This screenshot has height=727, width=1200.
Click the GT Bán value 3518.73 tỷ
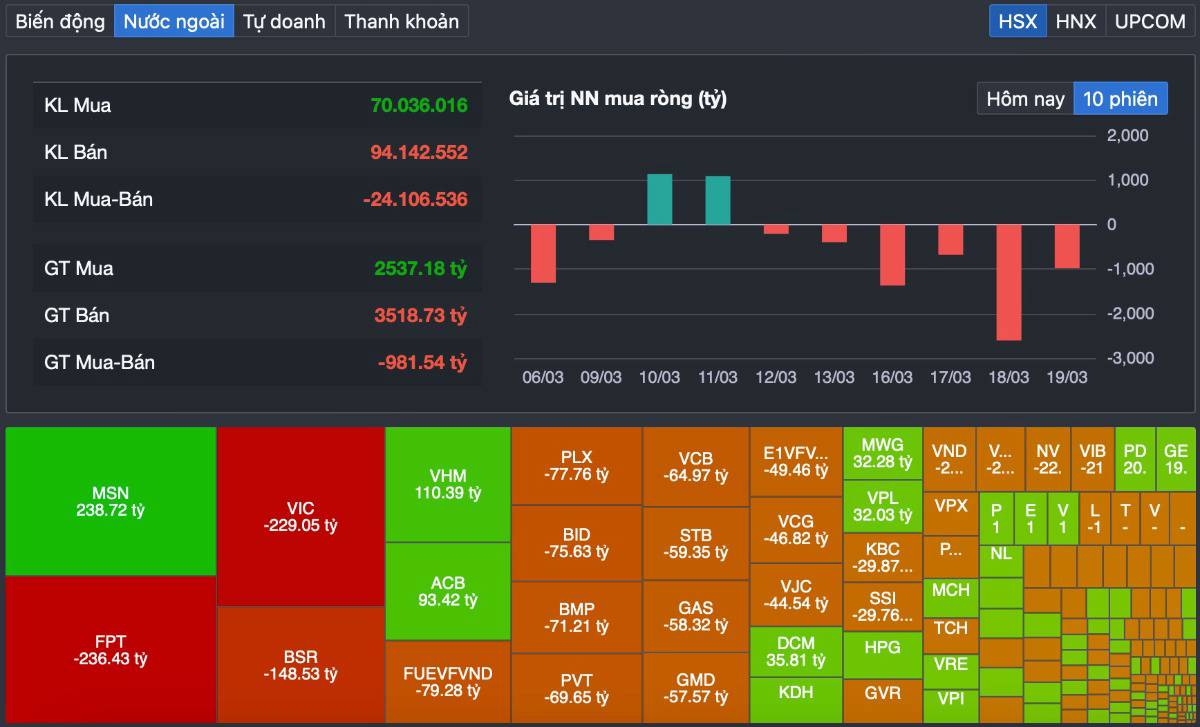(x=421, y=315)
